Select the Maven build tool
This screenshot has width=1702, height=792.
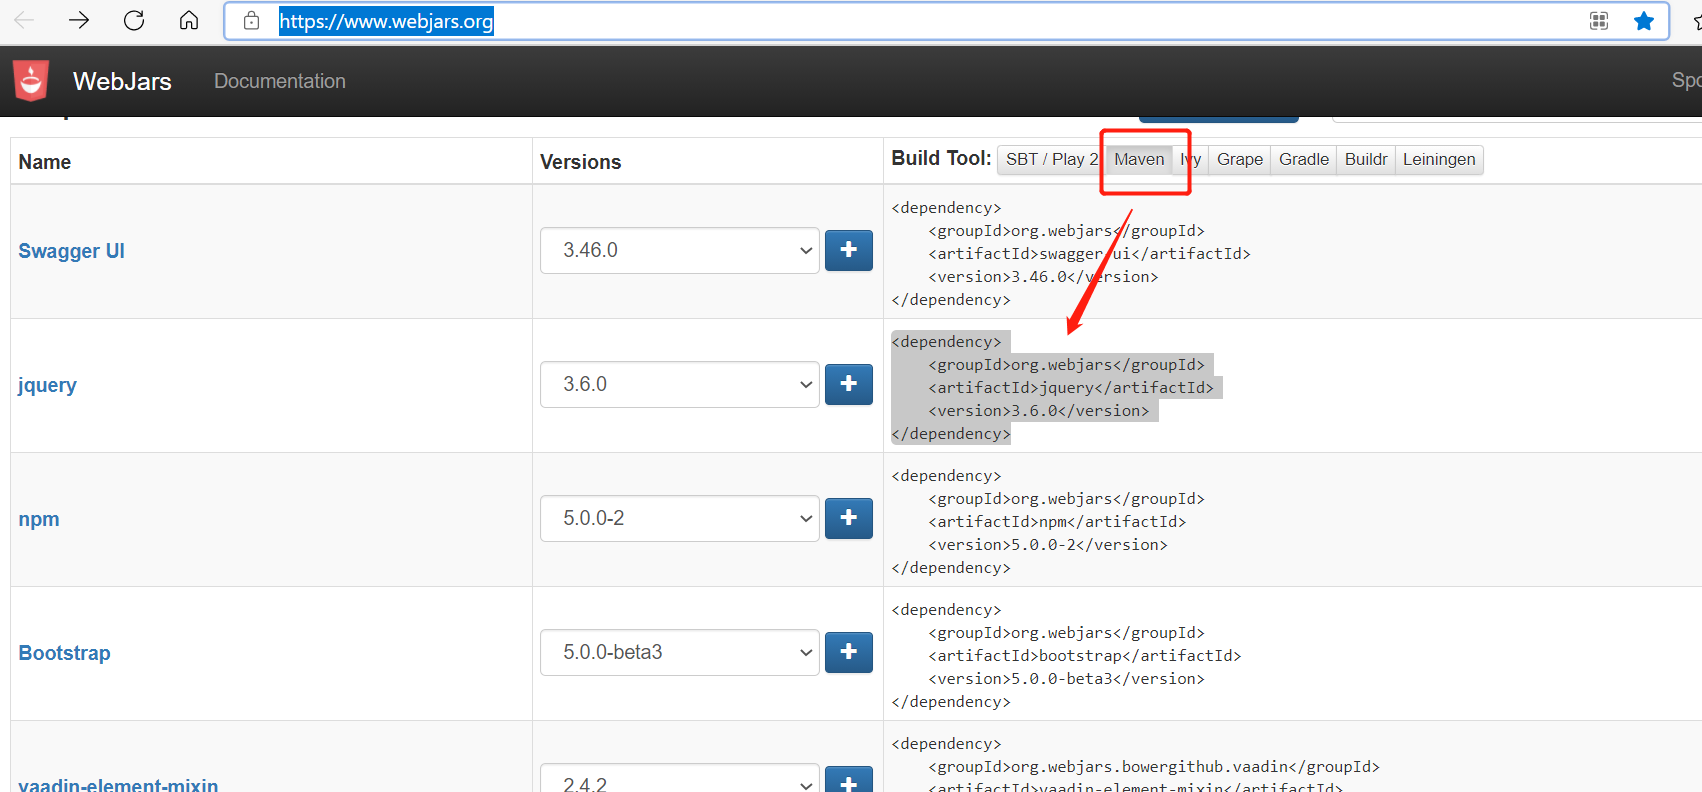pyautogui.click(x=1139, y=160)
